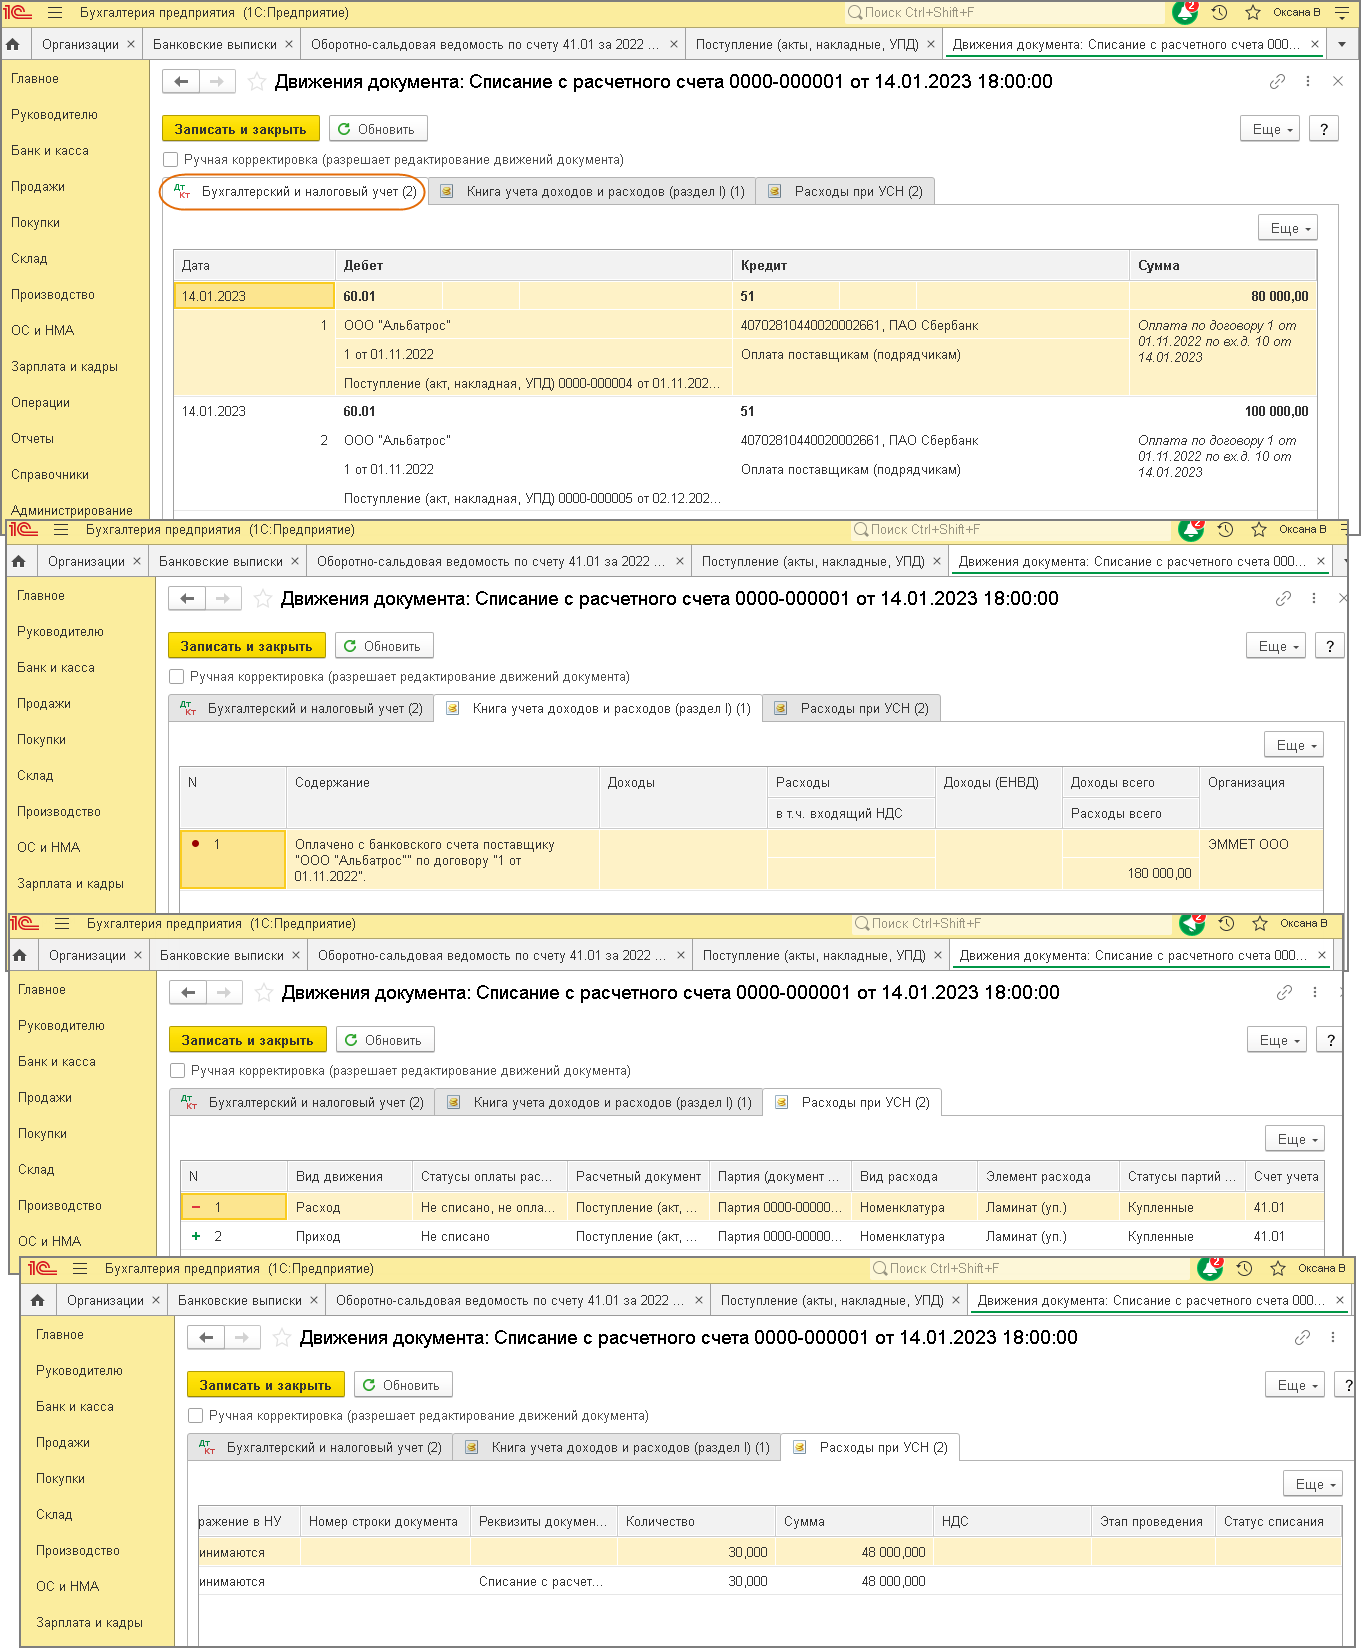The width and height of the screenshot is (1361, 1650).
Task: Open Поступление (акты, накладные, УПД) tab in Вид движения window
Action: coord(814,955)
